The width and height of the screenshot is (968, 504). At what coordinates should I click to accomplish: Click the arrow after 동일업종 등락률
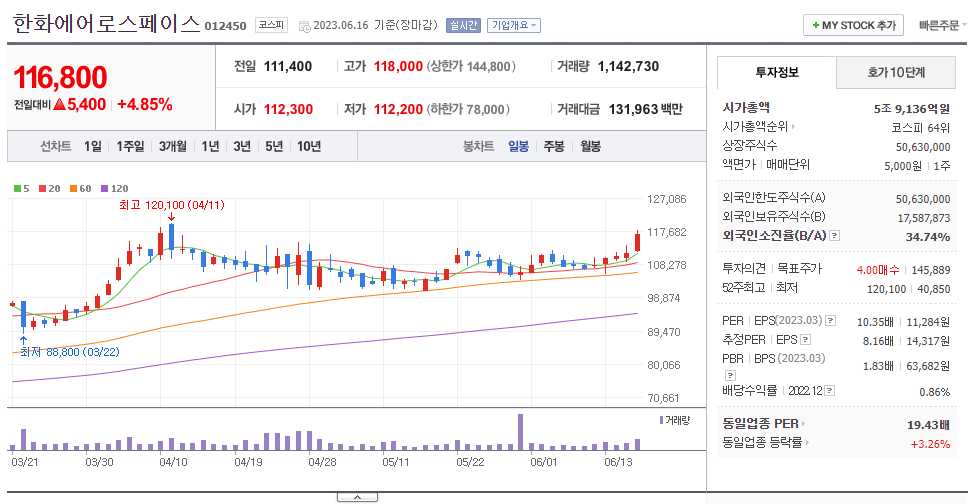pos(807,442)
